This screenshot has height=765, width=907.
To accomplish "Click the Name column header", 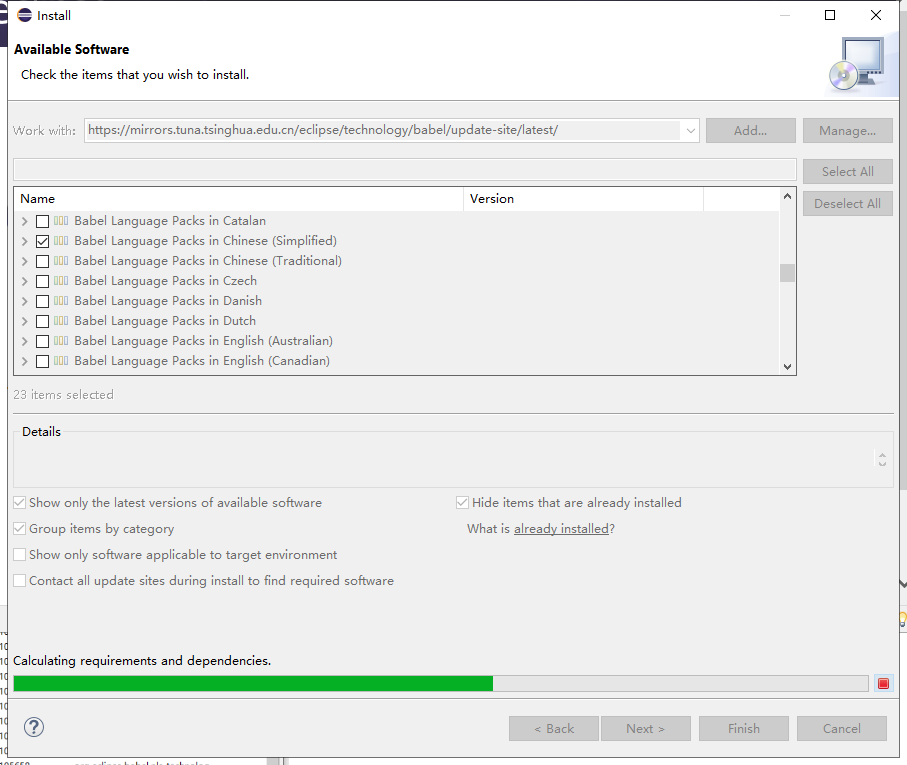I will point(239,199).
